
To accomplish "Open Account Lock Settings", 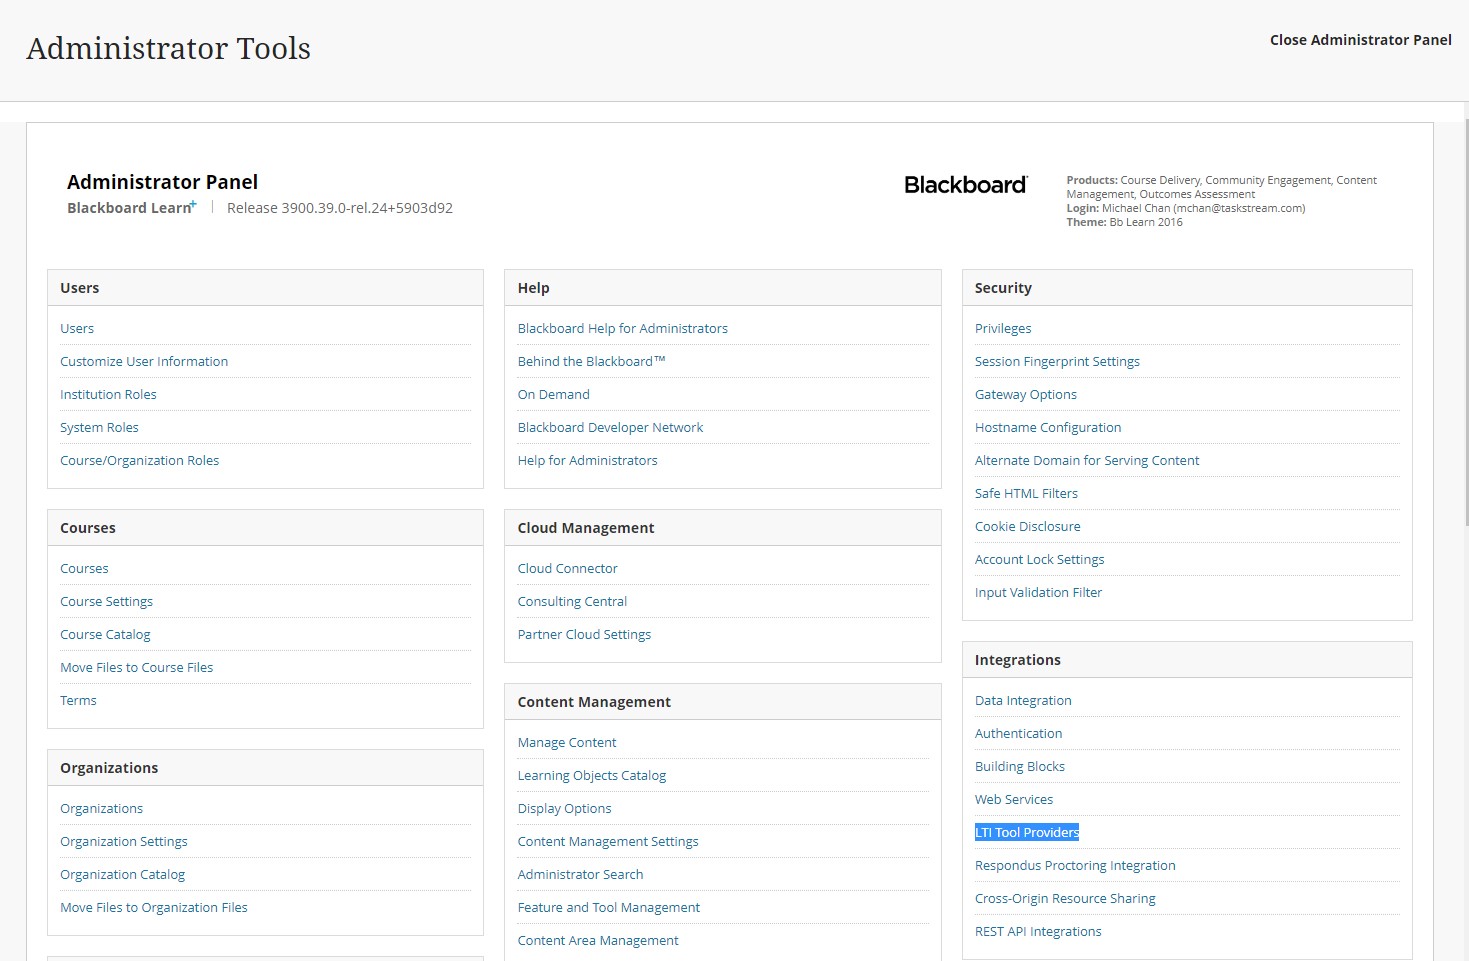I will point(1040,559).
